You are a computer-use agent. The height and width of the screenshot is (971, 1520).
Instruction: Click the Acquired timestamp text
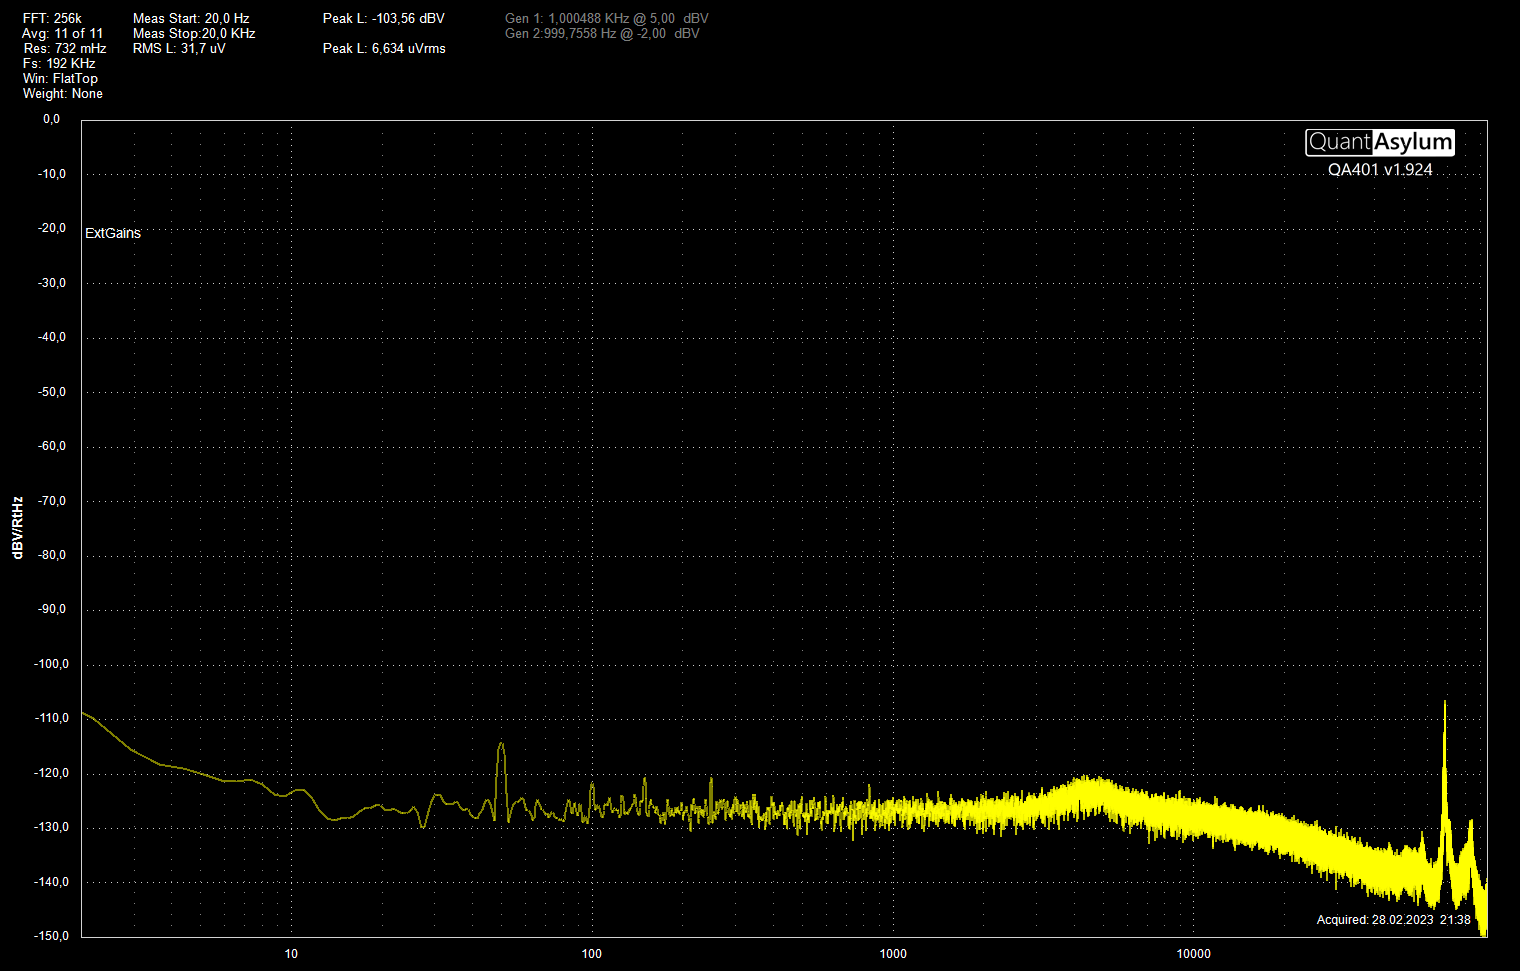pyautogui.click(x=1393, y=920)
